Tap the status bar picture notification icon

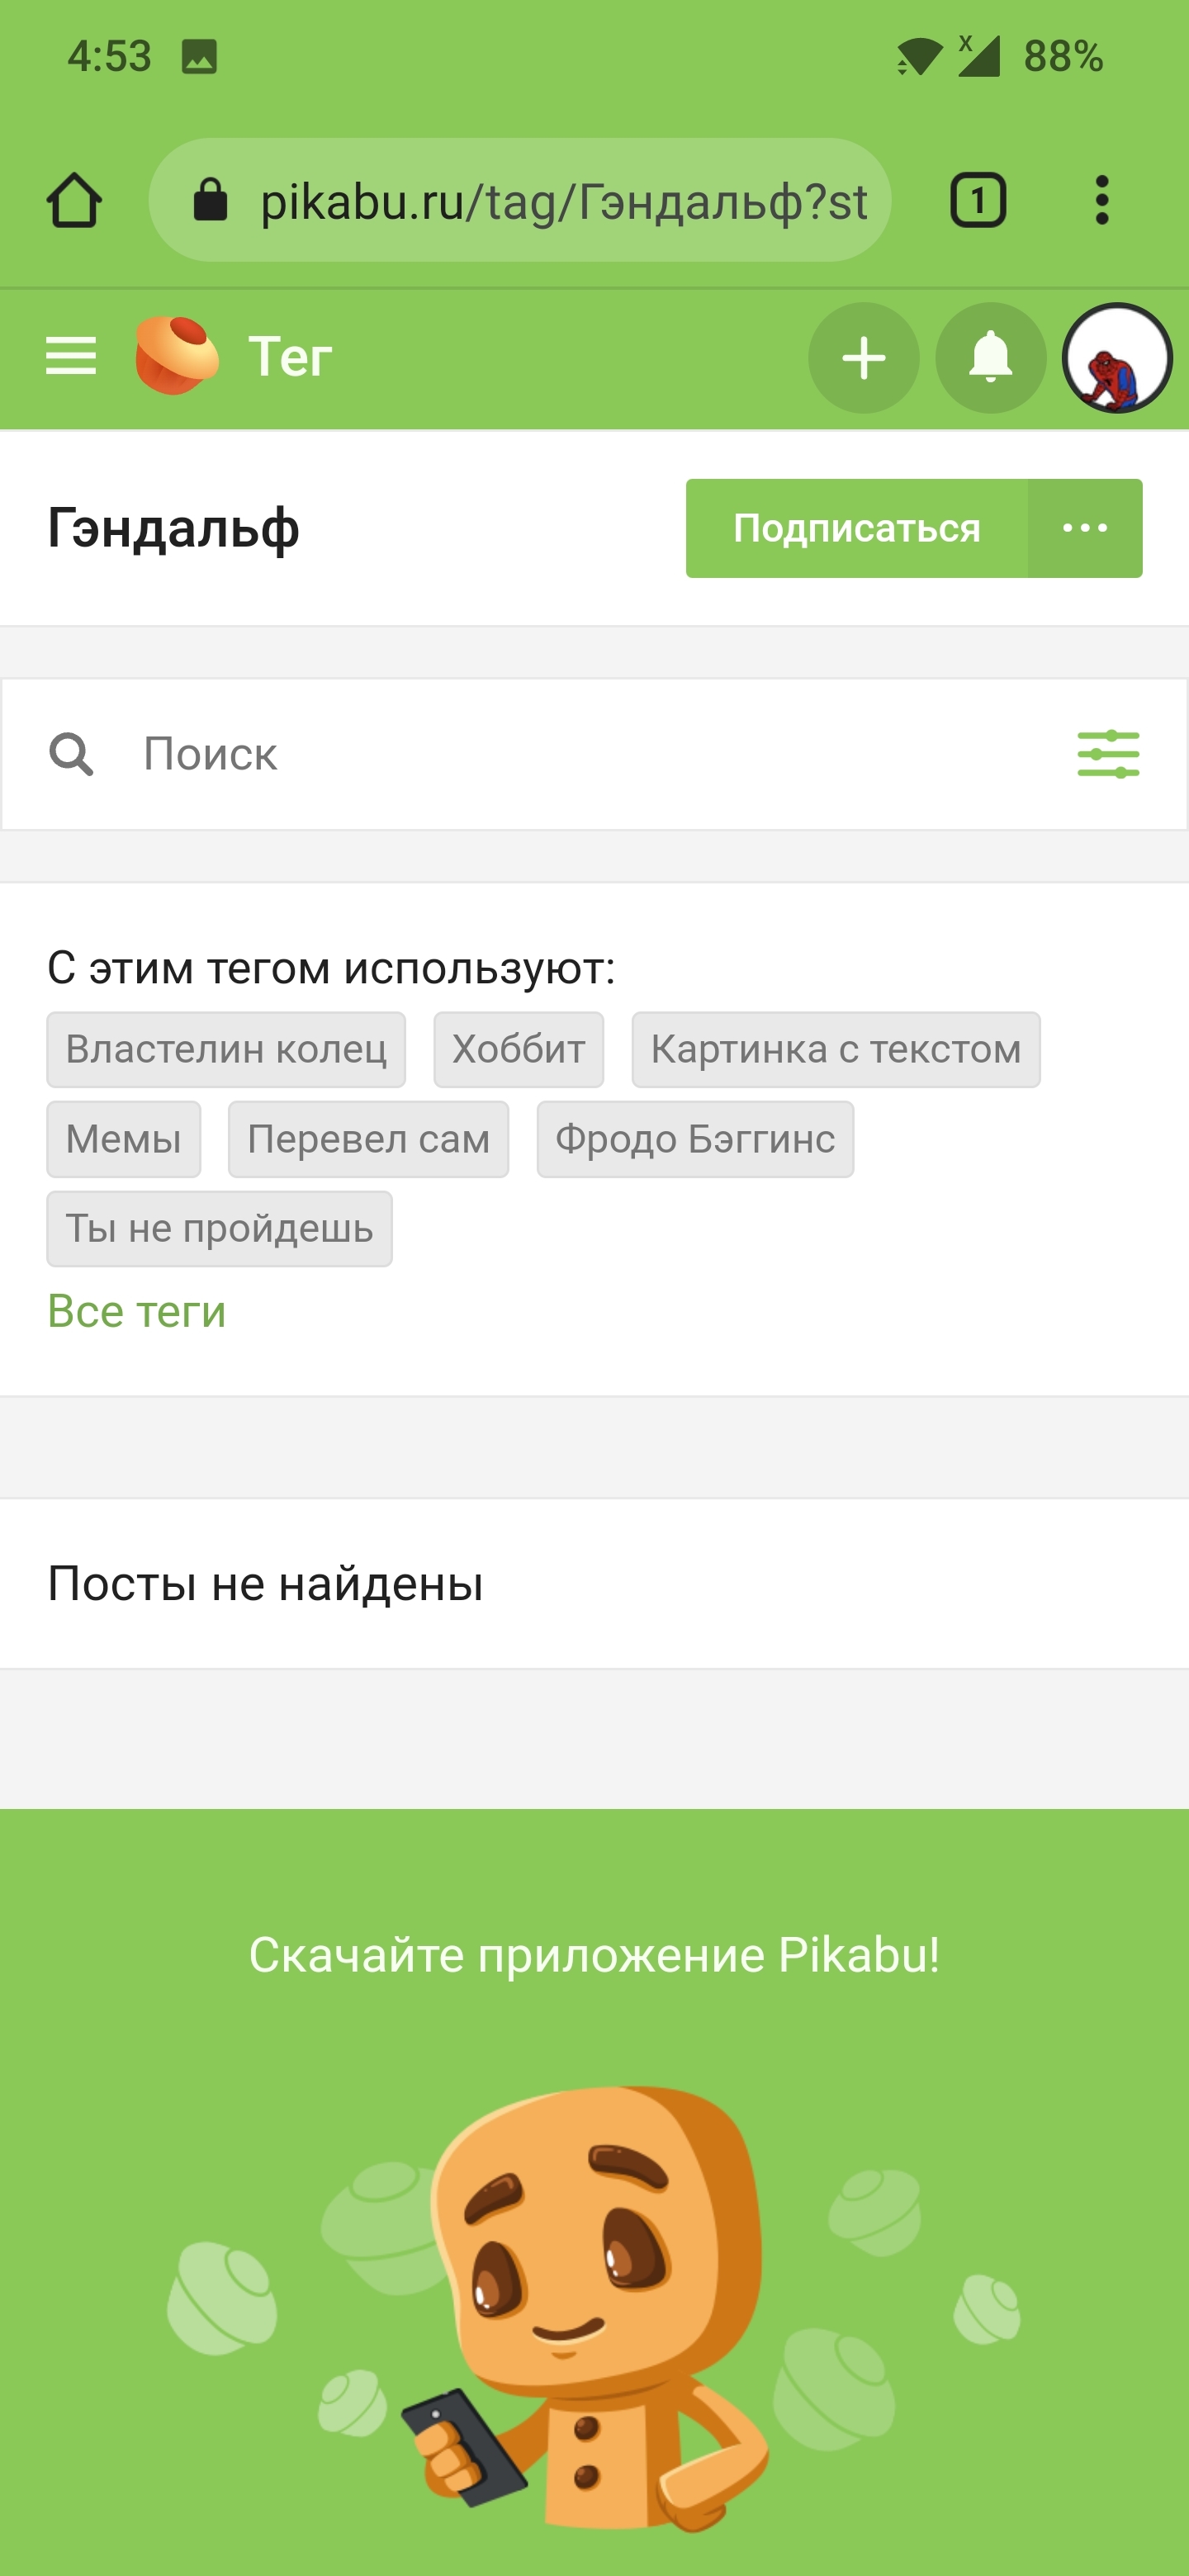tap(199, 57)
